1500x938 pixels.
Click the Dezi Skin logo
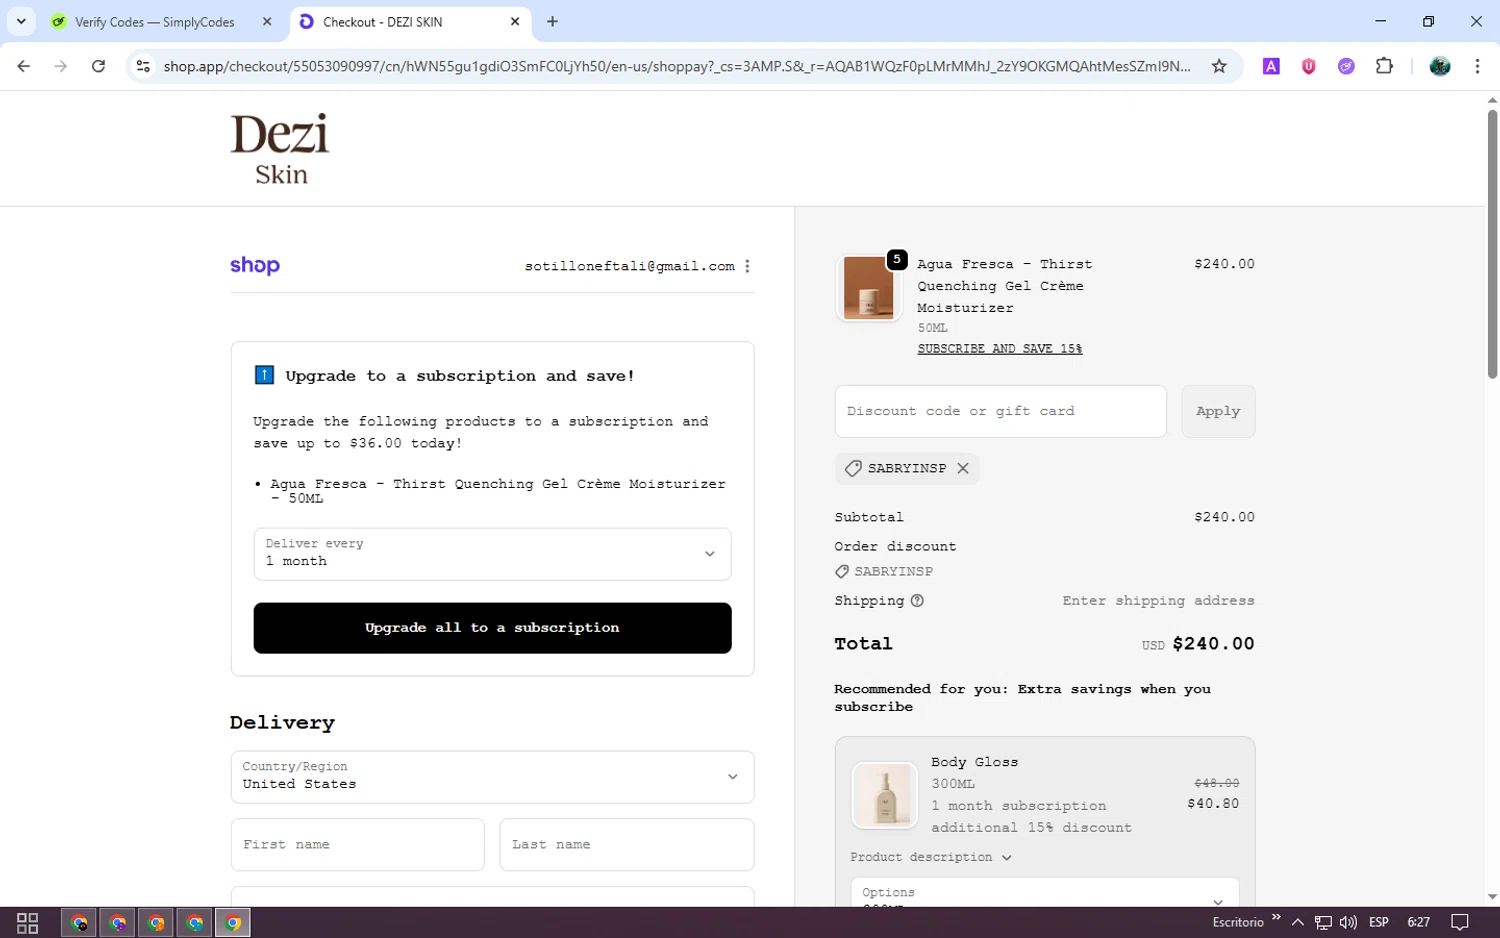[x=280, y=149]
